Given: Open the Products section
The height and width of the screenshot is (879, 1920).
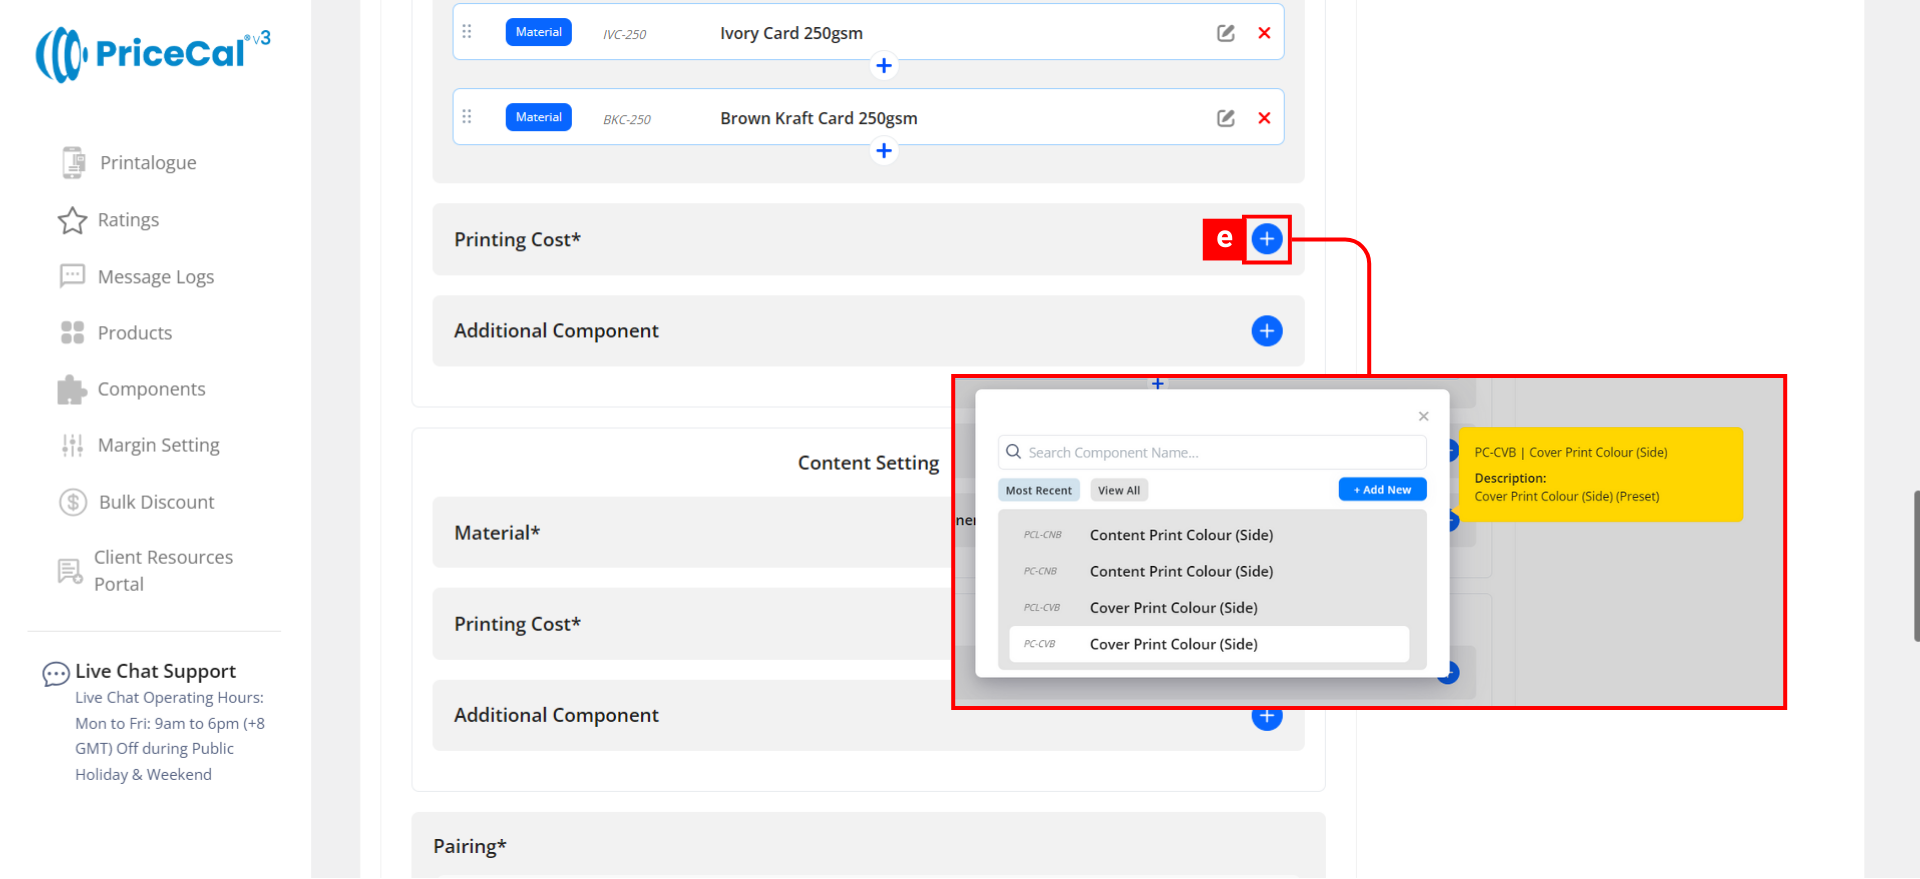Looking at the screenshot, I should click(x=134, y=333).
